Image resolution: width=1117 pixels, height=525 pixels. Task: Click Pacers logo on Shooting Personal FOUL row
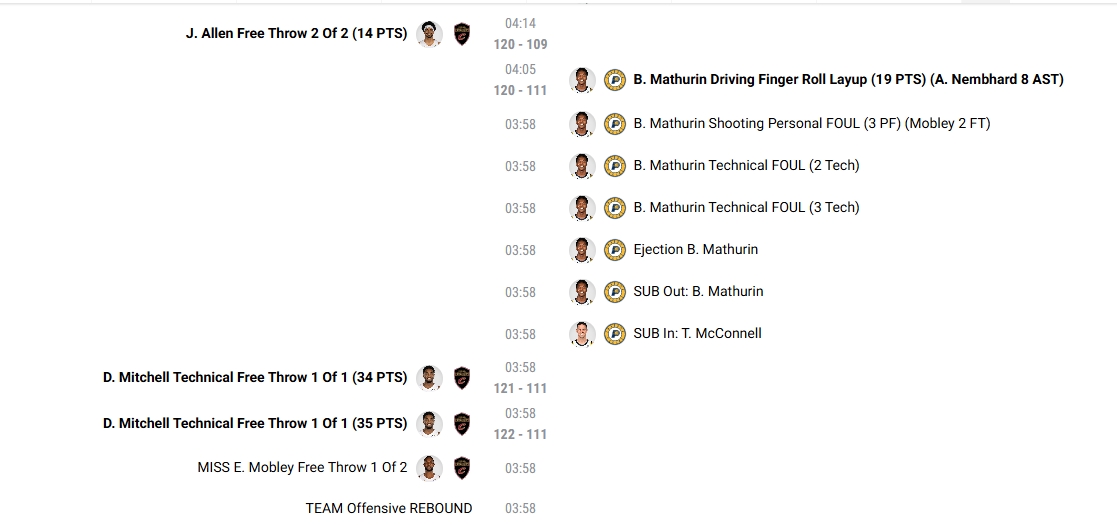coord(615,124)
